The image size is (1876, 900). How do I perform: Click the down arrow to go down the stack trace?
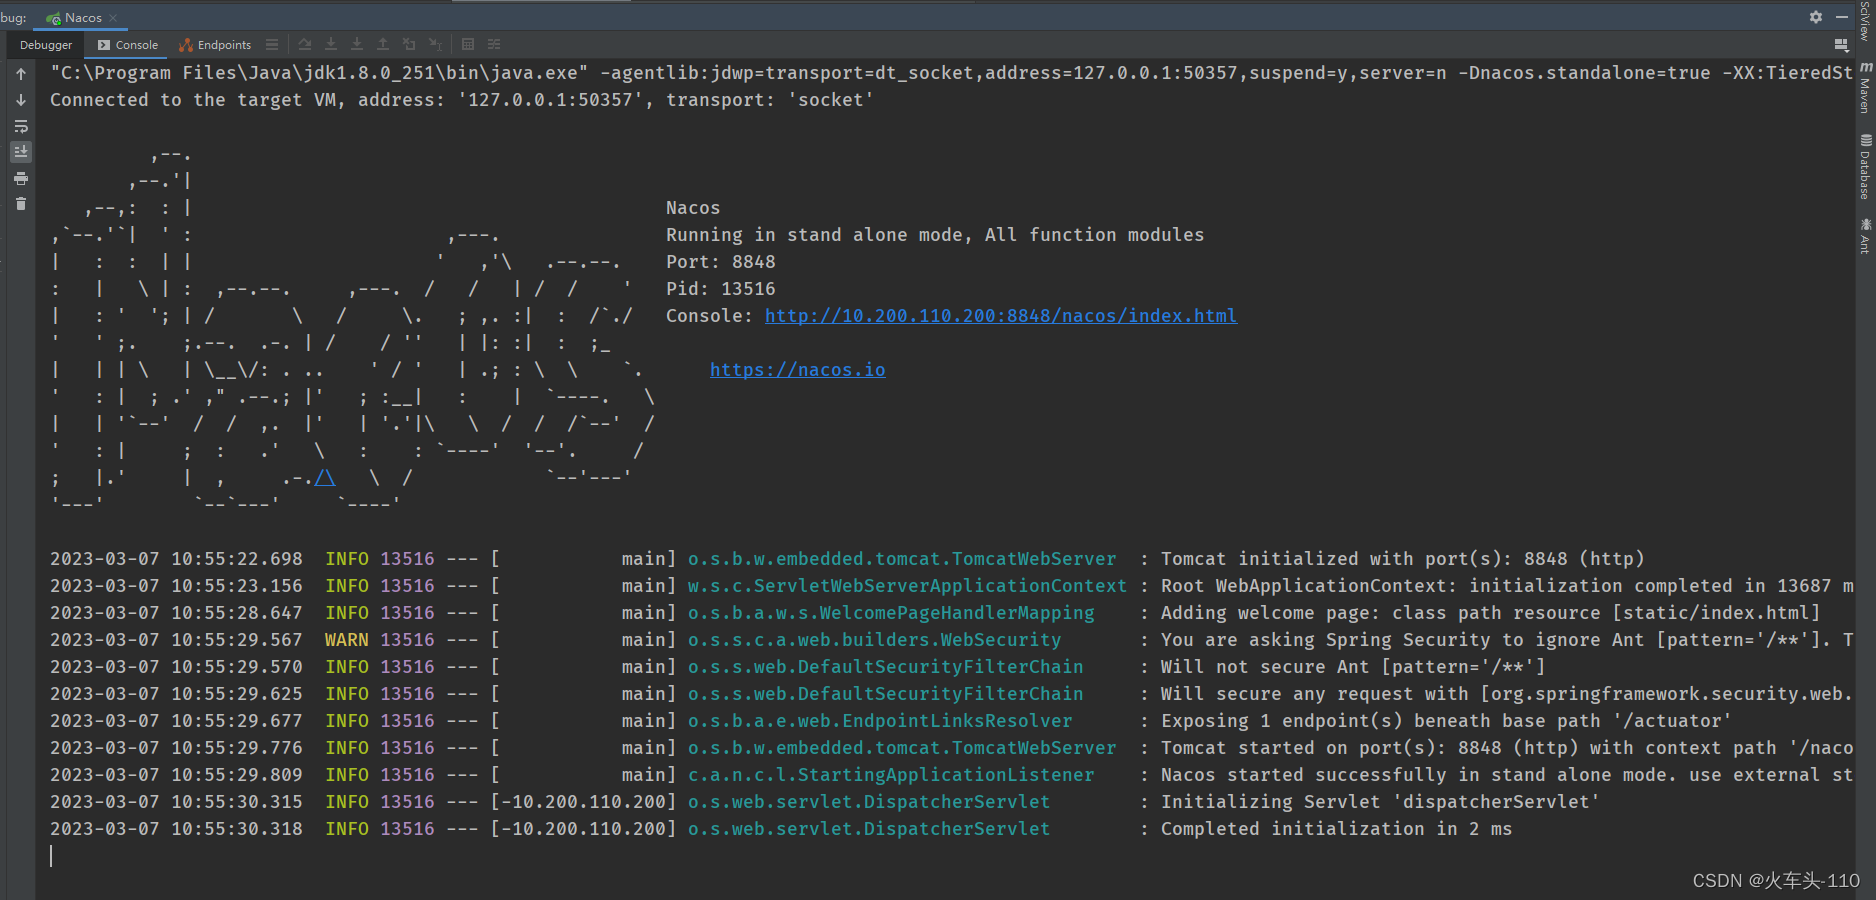pyautogui.click(x=21, y=100)
